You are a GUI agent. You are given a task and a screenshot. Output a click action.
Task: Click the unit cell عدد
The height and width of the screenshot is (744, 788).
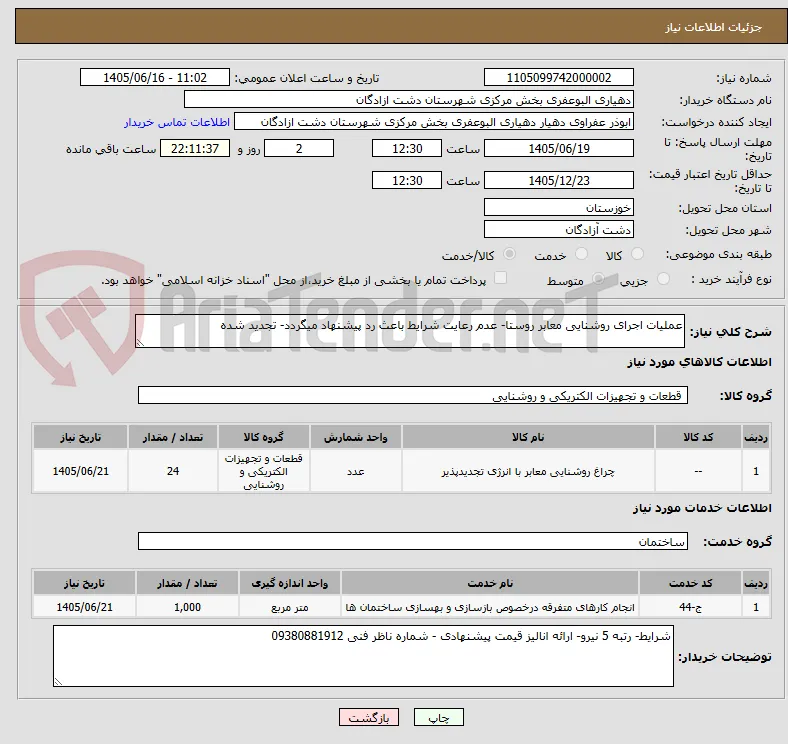[355, 471]
